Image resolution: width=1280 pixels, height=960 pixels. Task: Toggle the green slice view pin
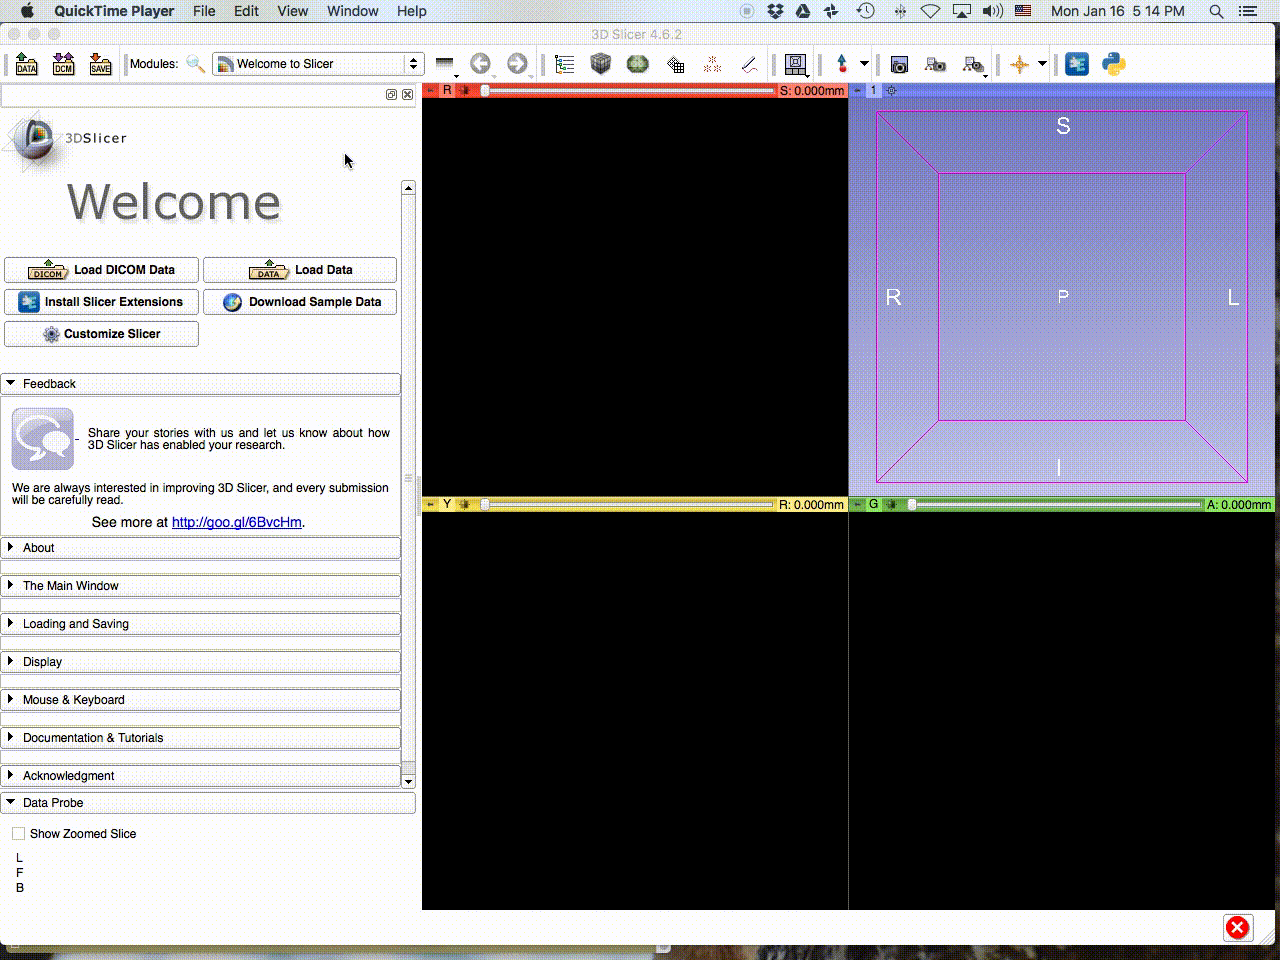[x=857, y=505]
